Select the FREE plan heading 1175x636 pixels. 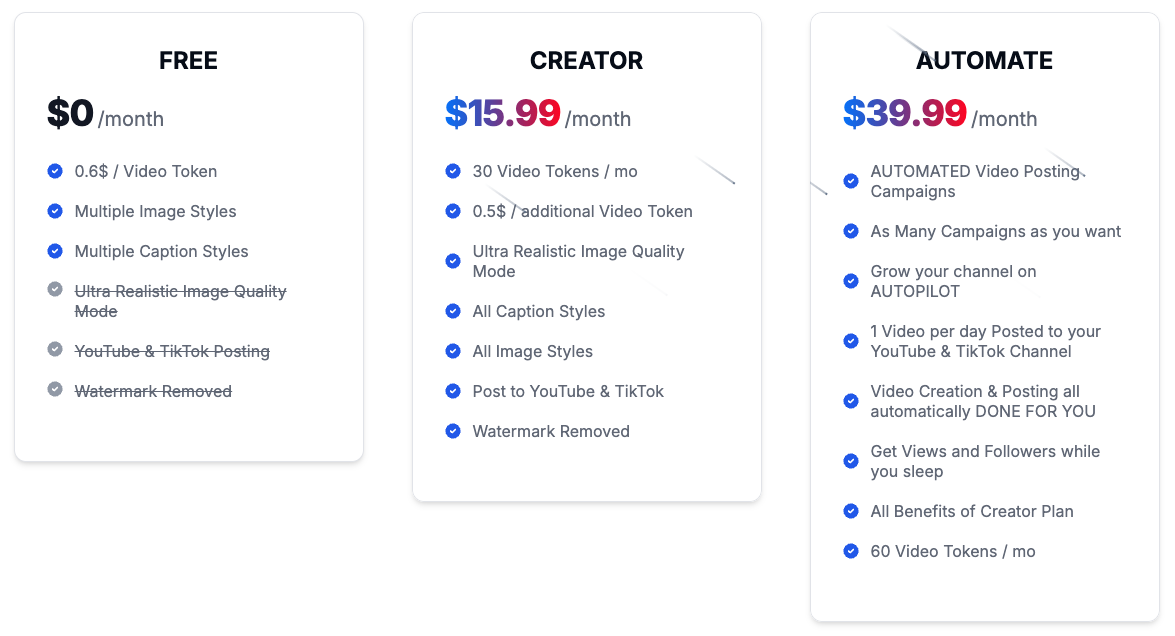click(x=188, y=61)
